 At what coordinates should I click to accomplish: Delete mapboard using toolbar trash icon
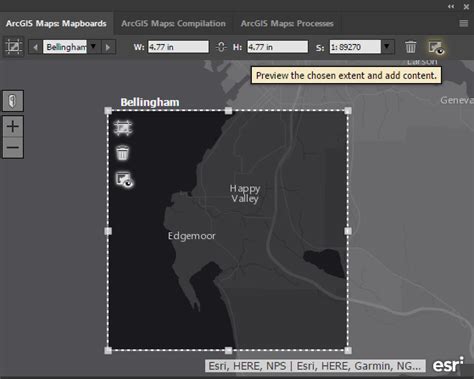[411, 47]
